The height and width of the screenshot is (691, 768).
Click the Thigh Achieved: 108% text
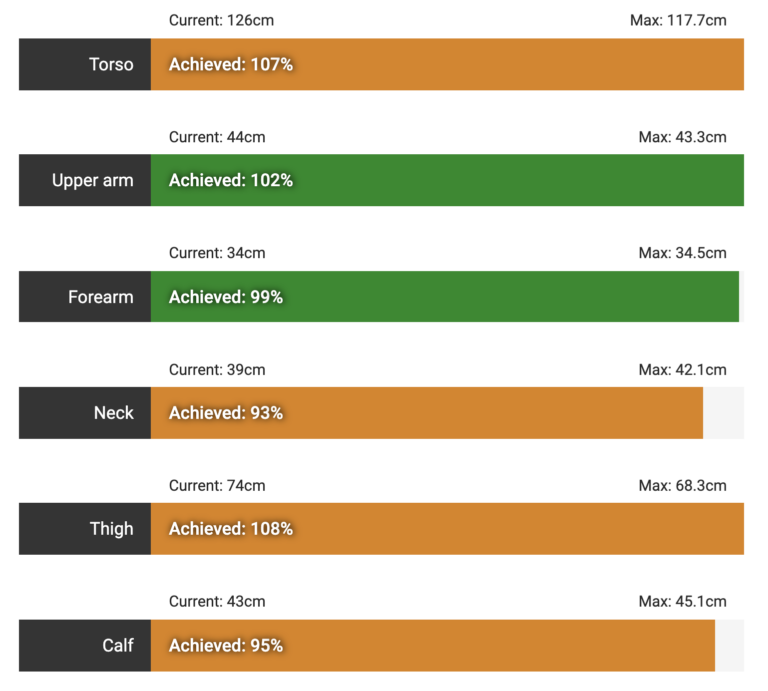pyautogui.click(x=231, y=529)
